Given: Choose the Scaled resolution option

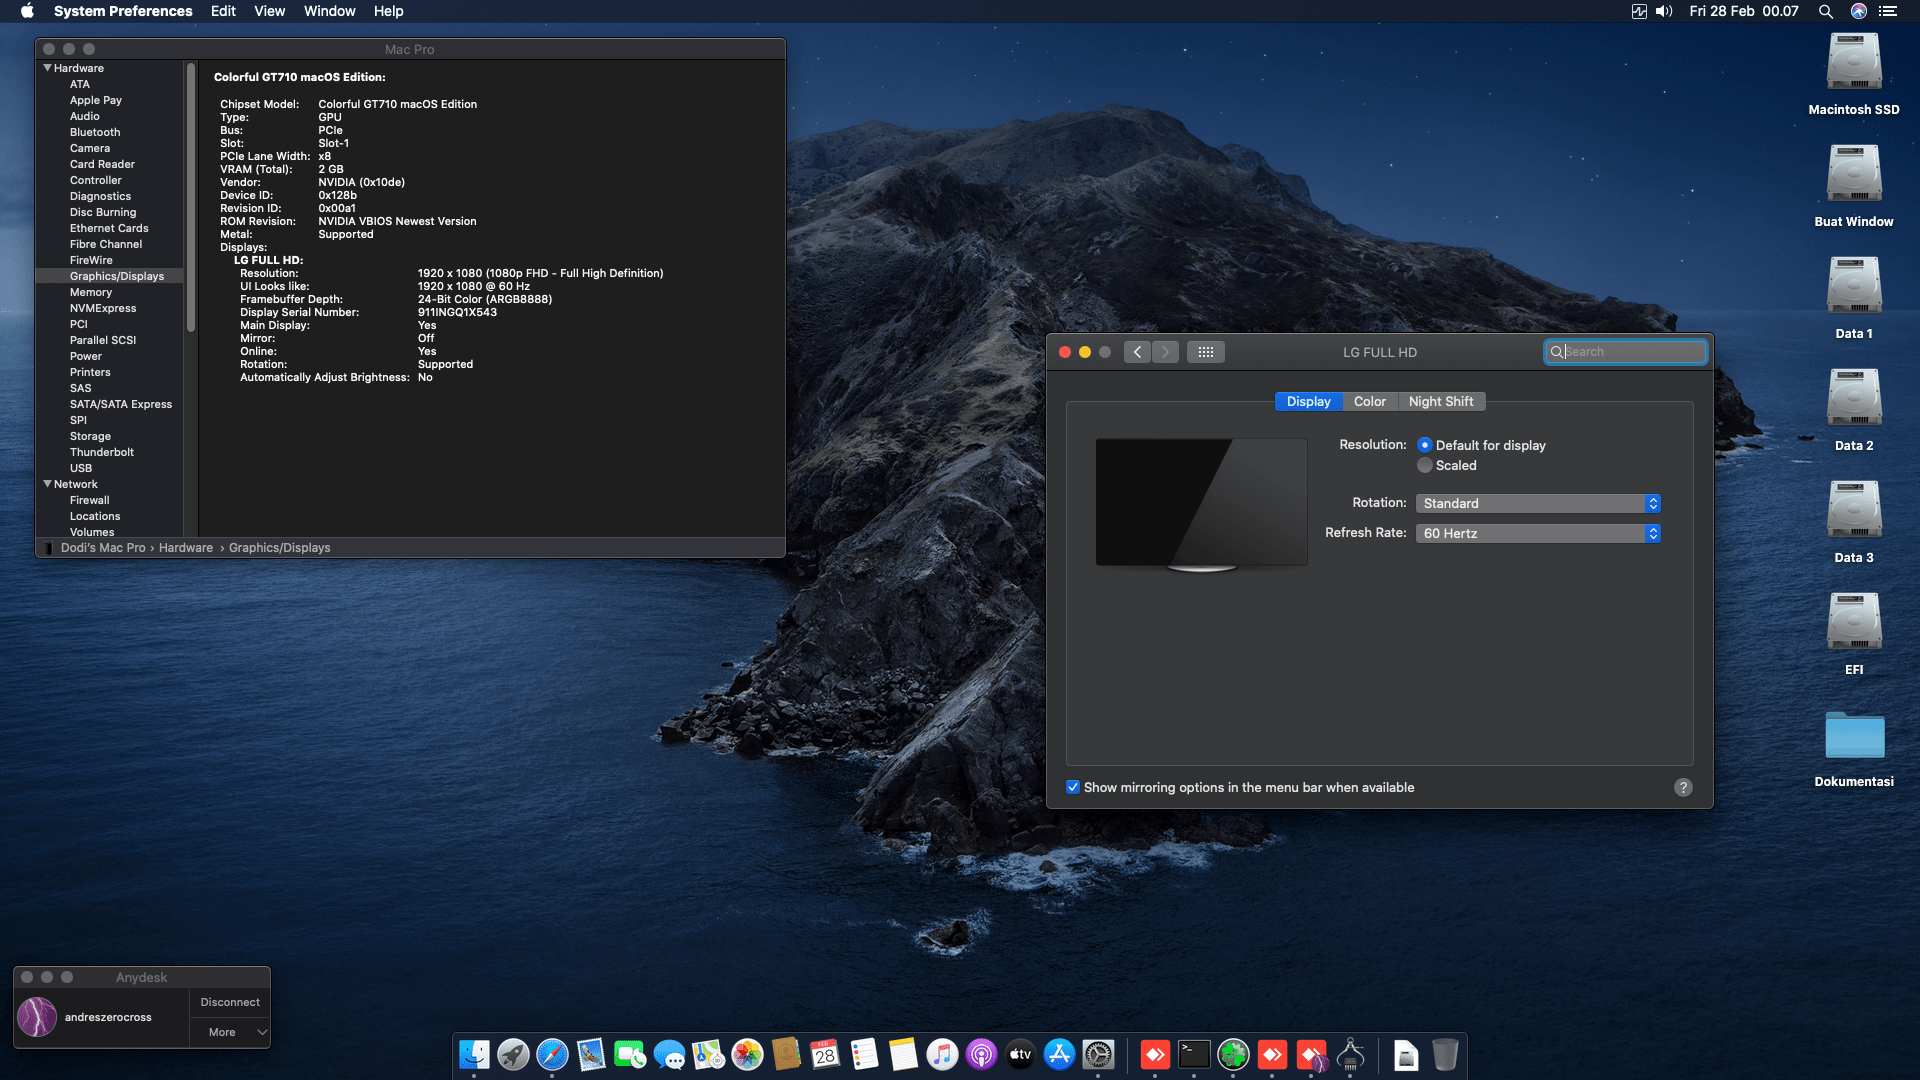Looking at the screenshot, I should pyautogui.click(x=1425, y=465).
